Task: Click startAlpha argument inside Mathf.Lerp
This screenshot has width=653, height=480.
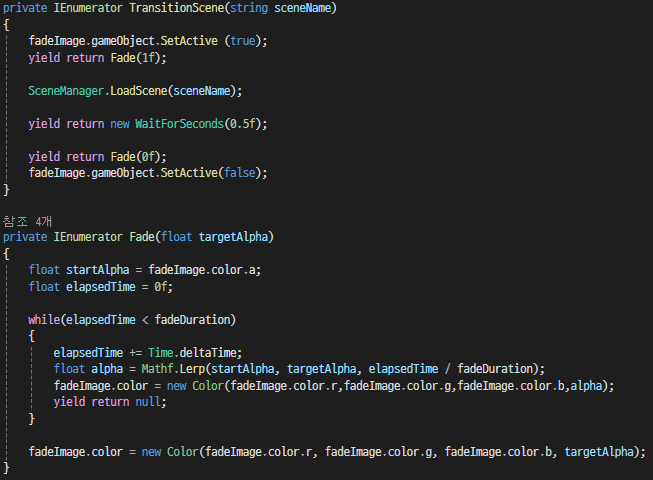Action: pyautogui.click(x=243, y=369)
